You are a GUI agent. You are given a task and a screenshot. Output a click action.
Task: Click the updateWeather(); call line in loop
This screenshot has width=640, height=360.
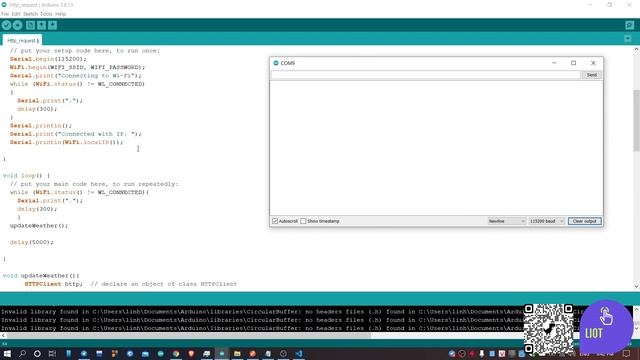[39, 226]
